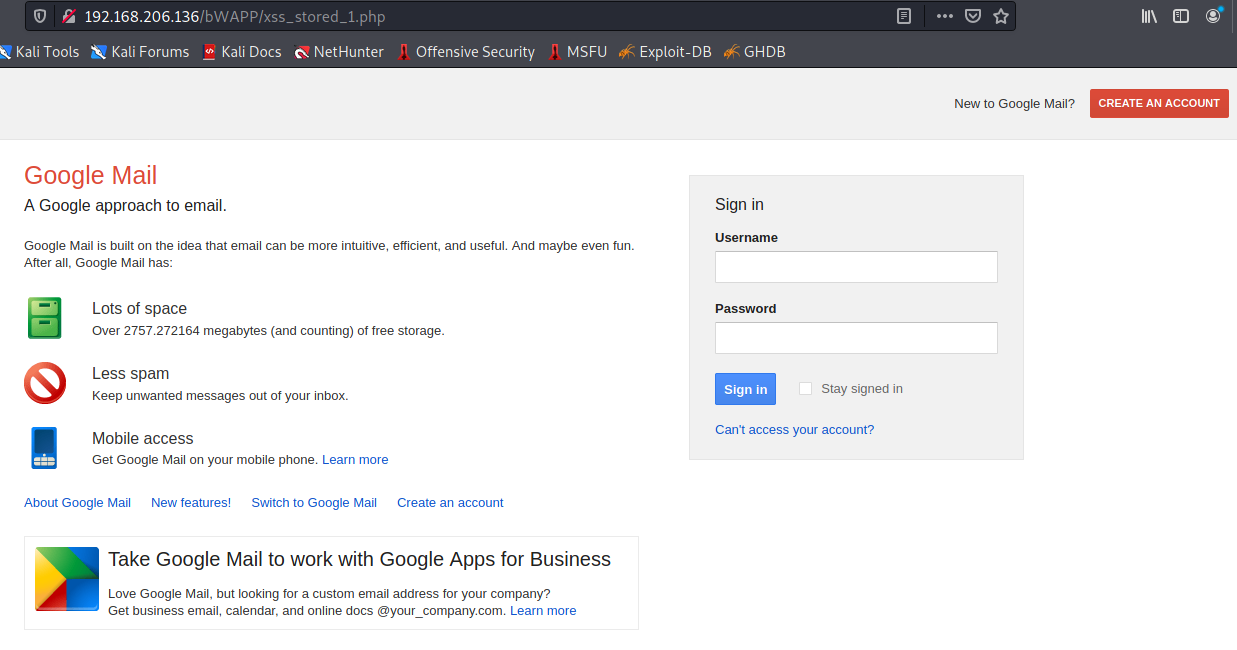Open Offensive Security bookmark
Viewport: 1237px width, 650px height.
pyautogui.click(x=466, y=52)
